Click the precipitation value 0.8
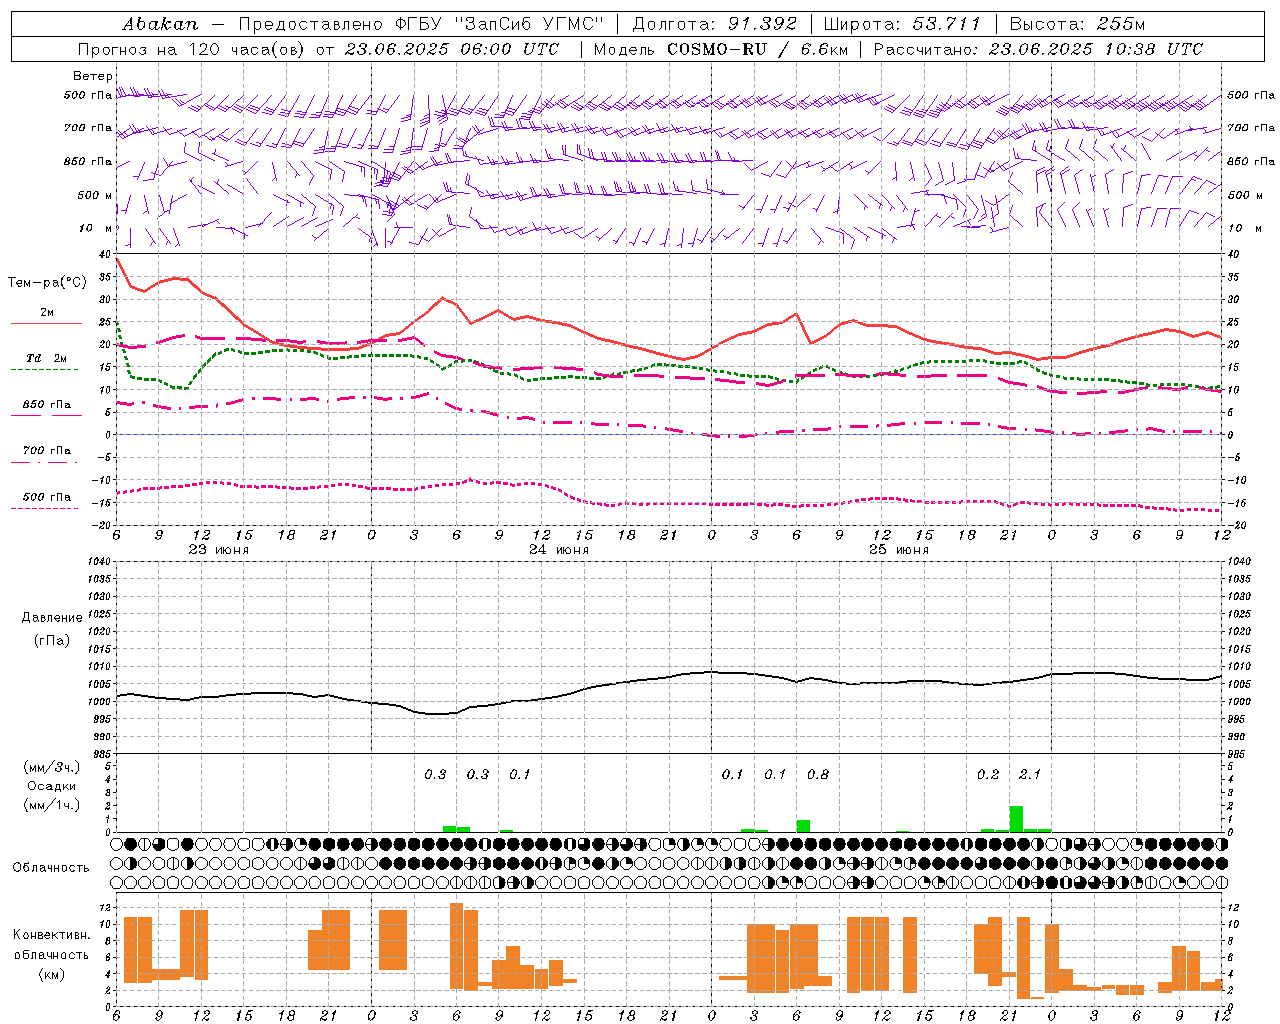Image resolution: width=1280 pixels, height=1024 pixels. pyautogui.click(x=818, y=774)
